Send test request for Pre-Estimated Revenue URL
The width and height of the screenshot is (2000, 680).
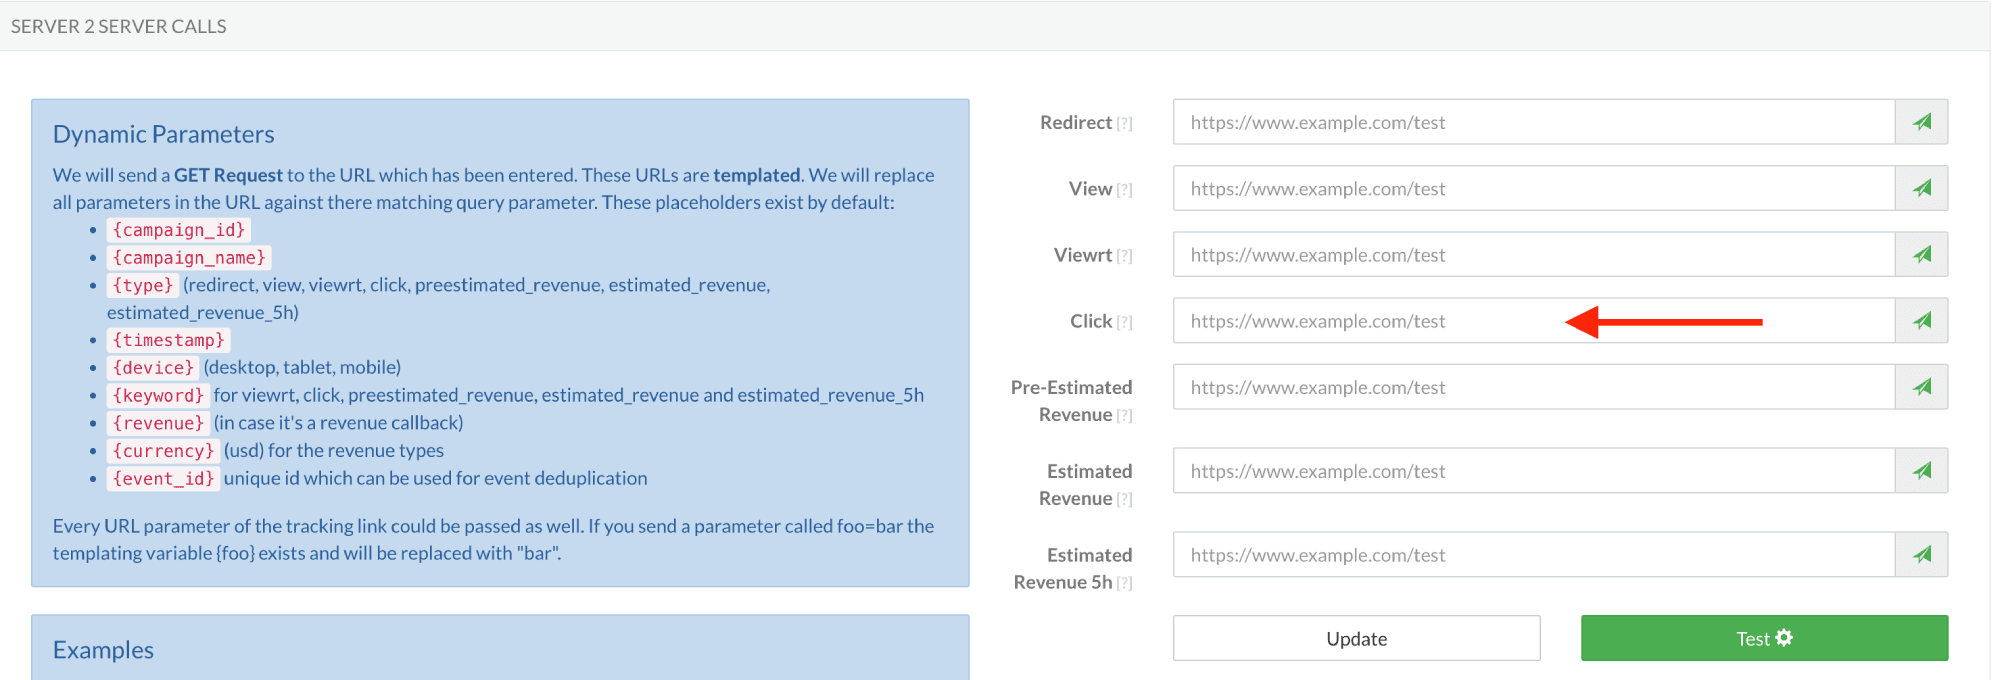[x=1921, y=386]
